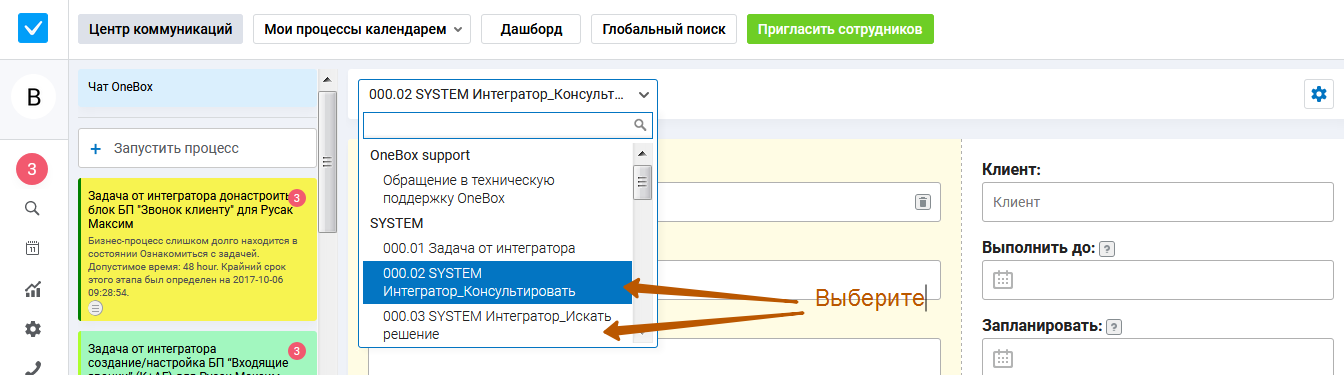The width and height of the screenshot is (1344, 375).
Task: Open Центр коммуникаций
Action: pos(160,29)
